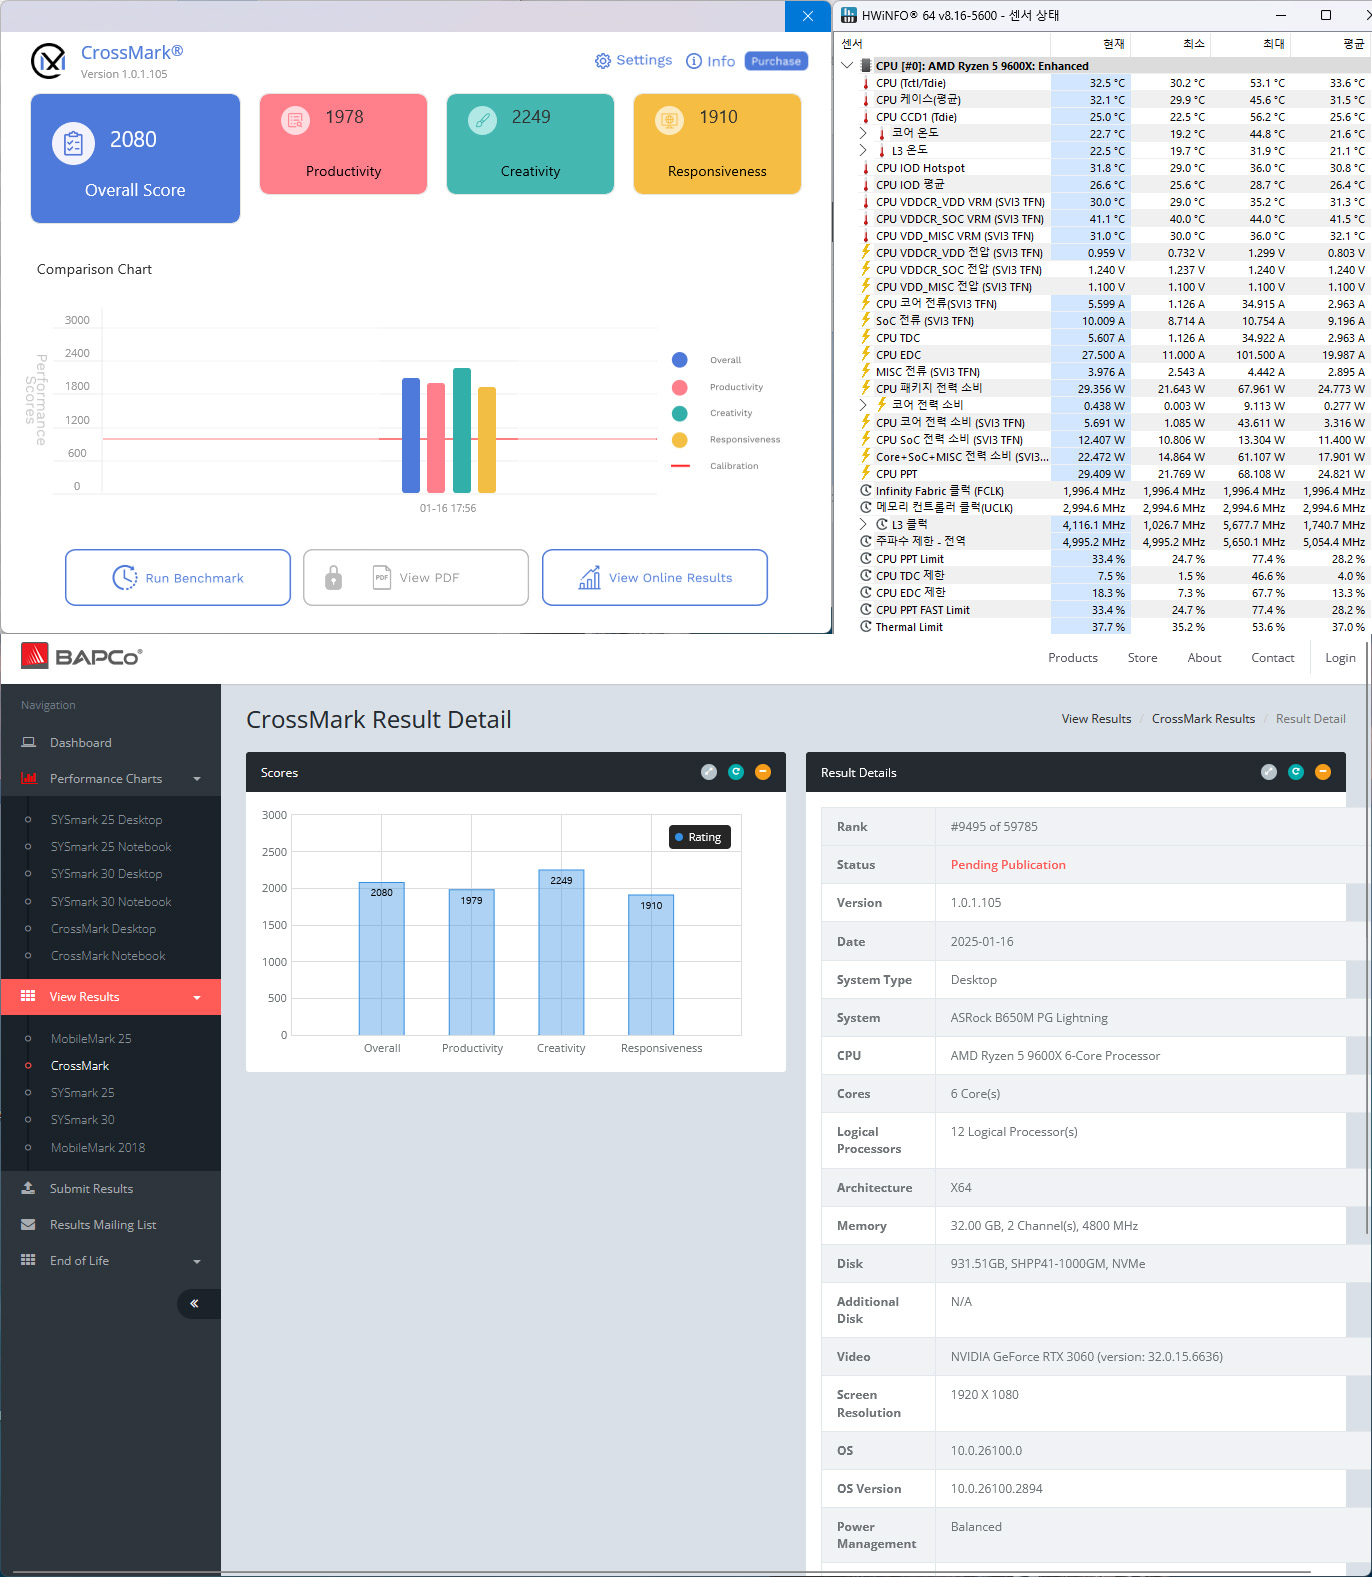Open About in BAPCo top menu
Image resolution: width=1372 pixels, height=1577 pixels.
(1204, 658)
